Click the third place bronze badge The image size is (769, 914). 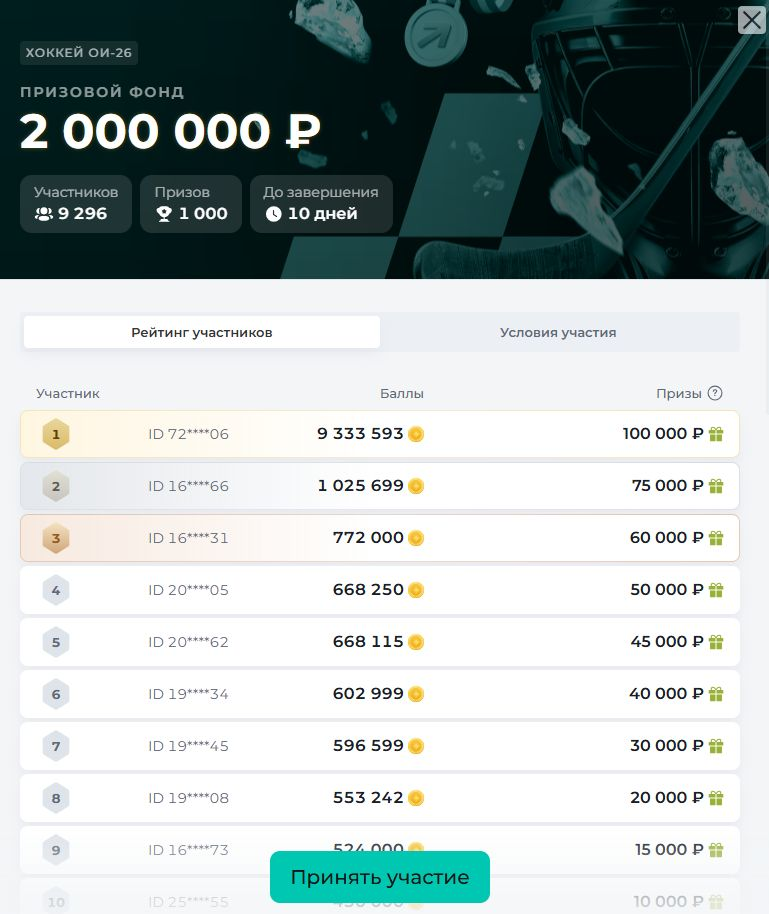(x=56, y=538)
